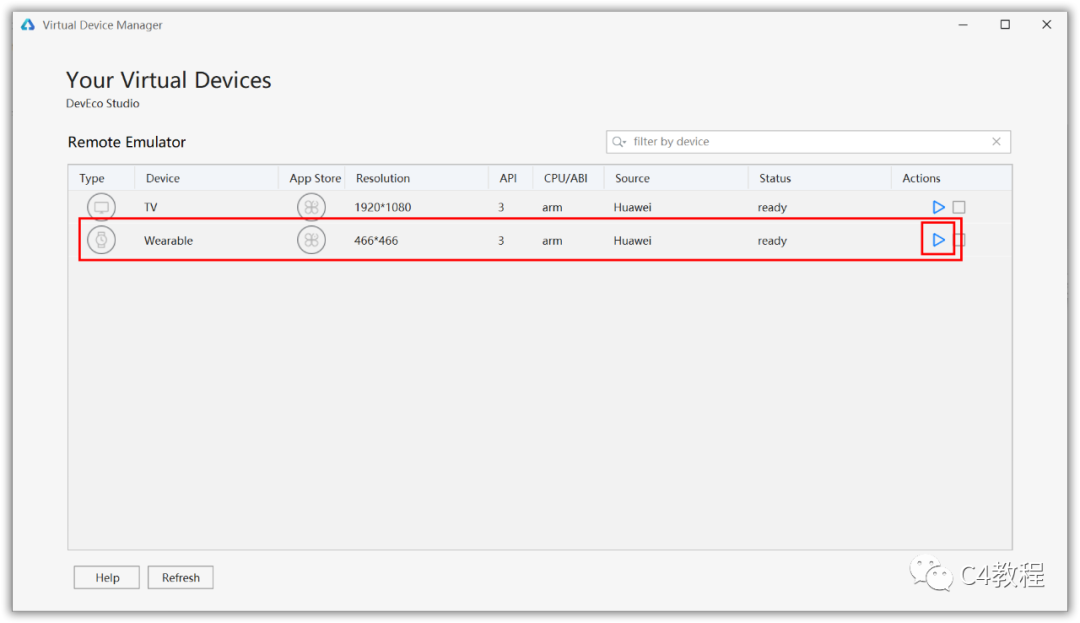Sort by the Type column header
The image size is (1080, 623).
point(101,178)
